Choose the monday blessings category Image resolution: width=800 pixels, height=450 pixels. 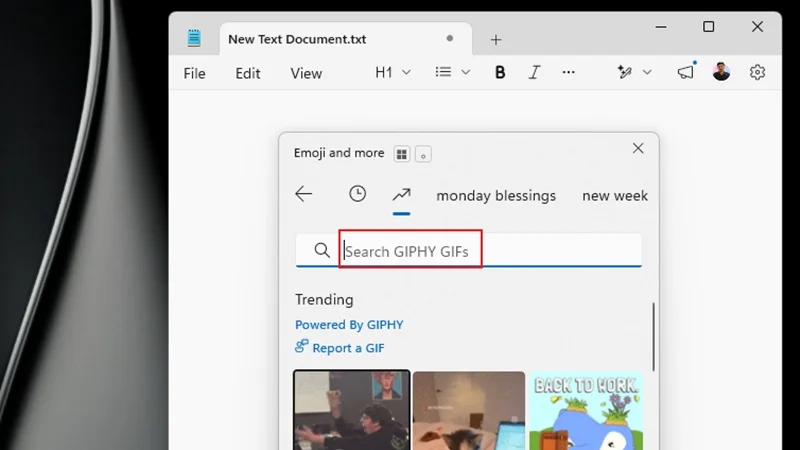496,195
